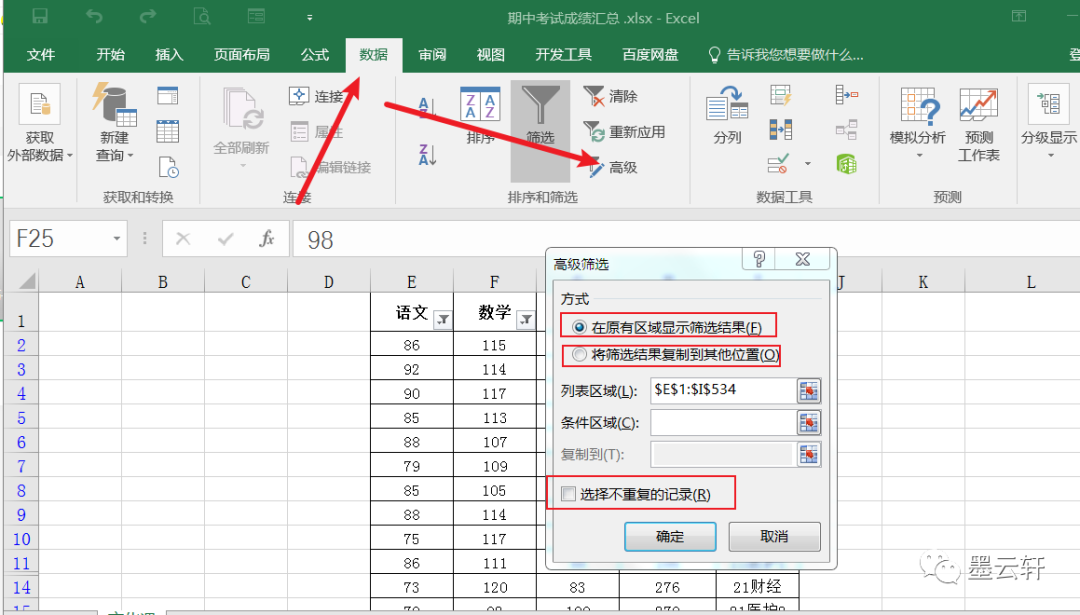Image resolution: width=1080 pixels, height=615 pixels.
Task: Select row 5 header
Action: (x=21, y=417)
